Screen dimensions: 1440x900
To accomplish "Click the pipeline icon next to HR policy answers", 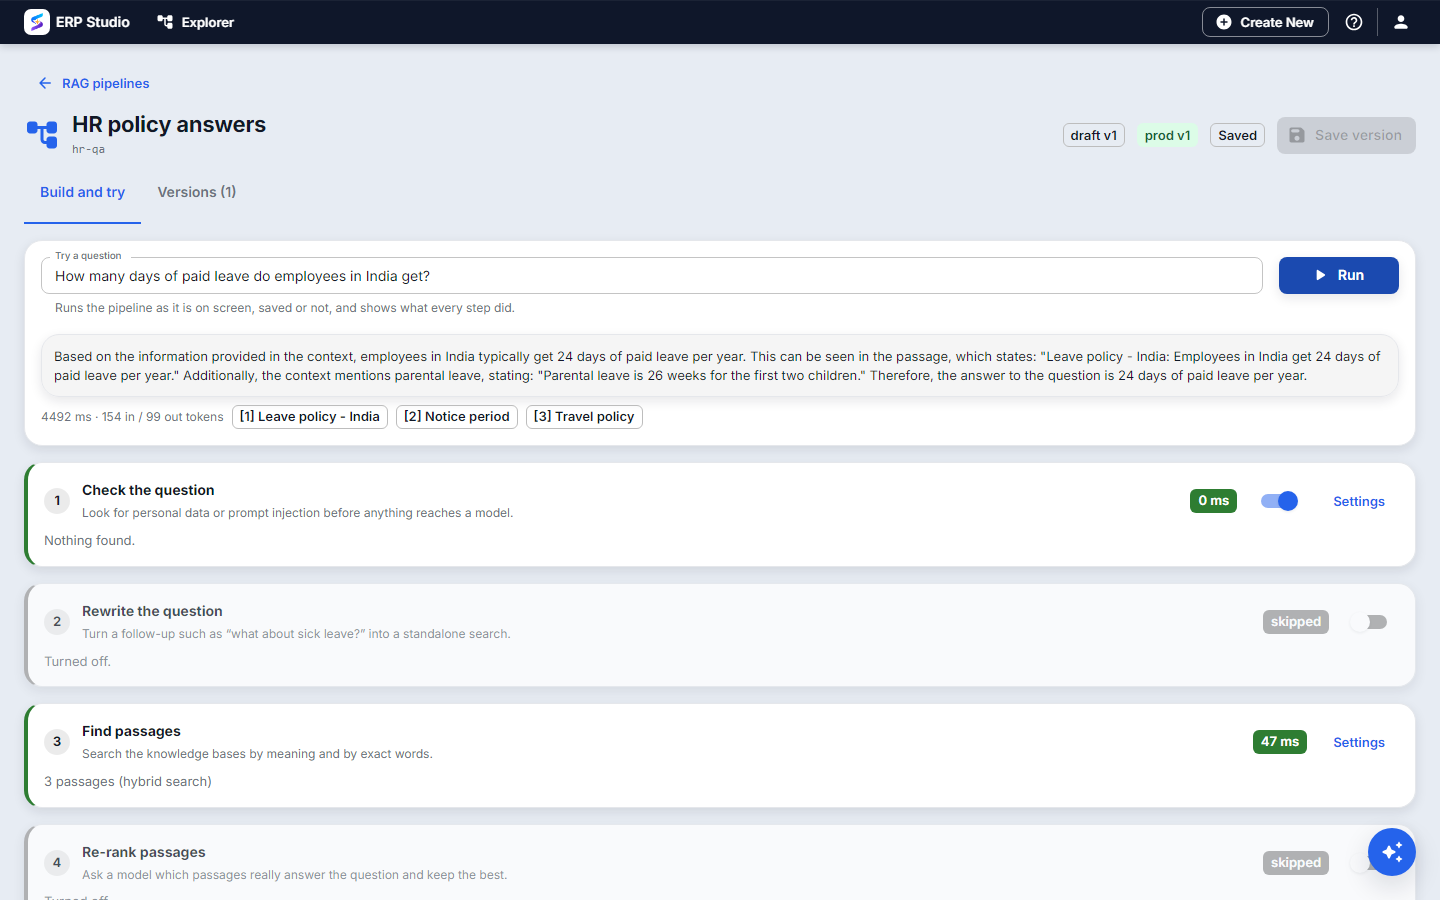I will click(x=42, y=134).
